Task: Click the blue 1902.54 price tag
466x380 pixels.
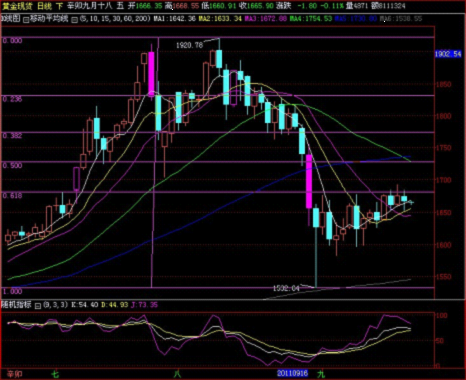Action: (x=448, y=54)
